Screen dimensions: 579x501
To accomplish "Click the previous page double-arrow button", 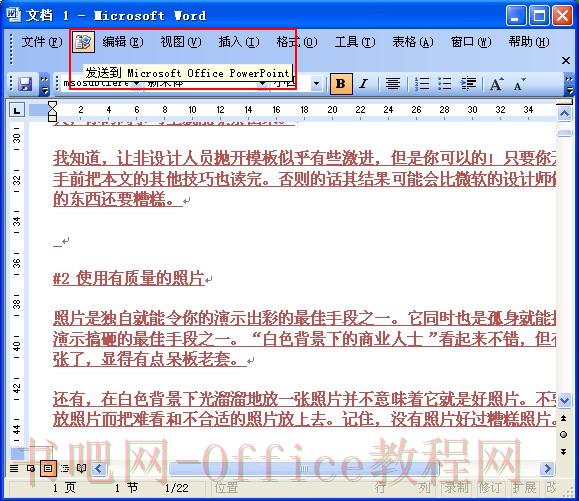I will pyautogui.click(x=563, y=419).
